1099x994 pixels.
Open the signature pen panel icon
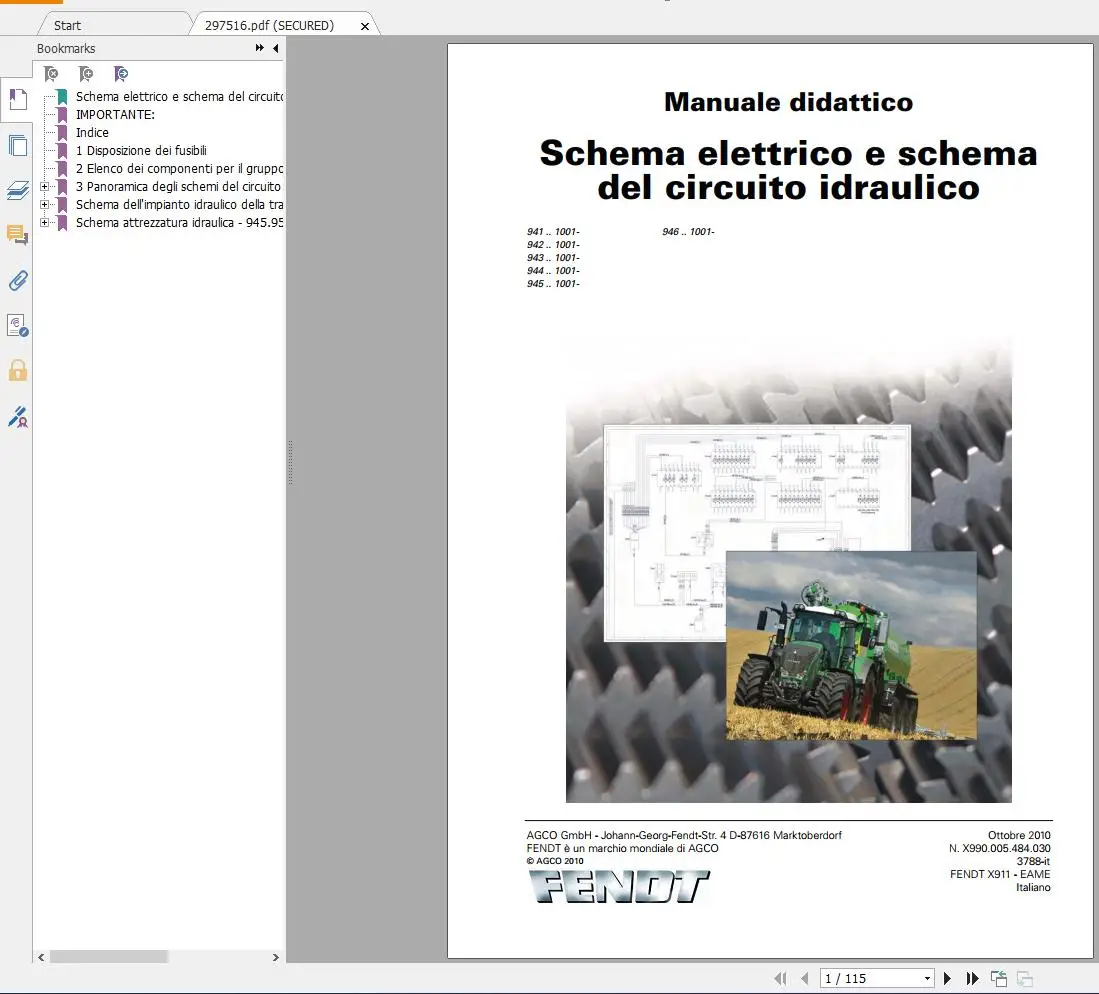pyautogui.click(x=18, y=416)
